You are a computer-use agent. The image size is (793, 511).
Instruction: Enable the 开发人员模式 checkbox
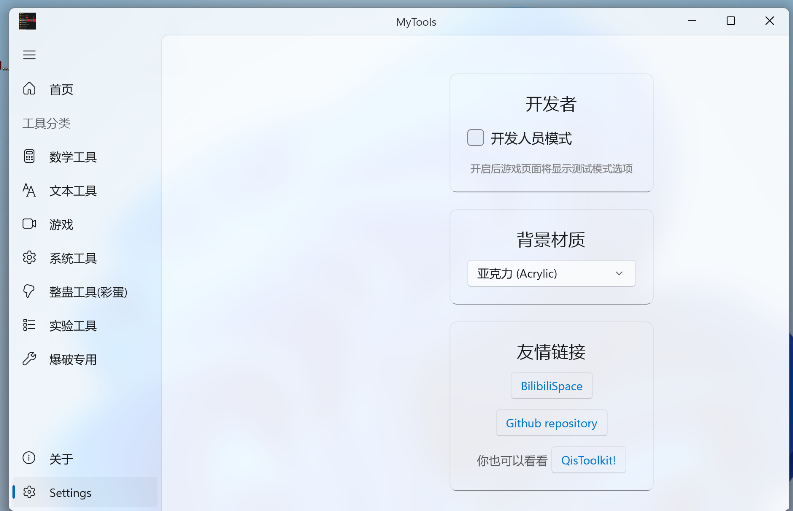[475, 138]
